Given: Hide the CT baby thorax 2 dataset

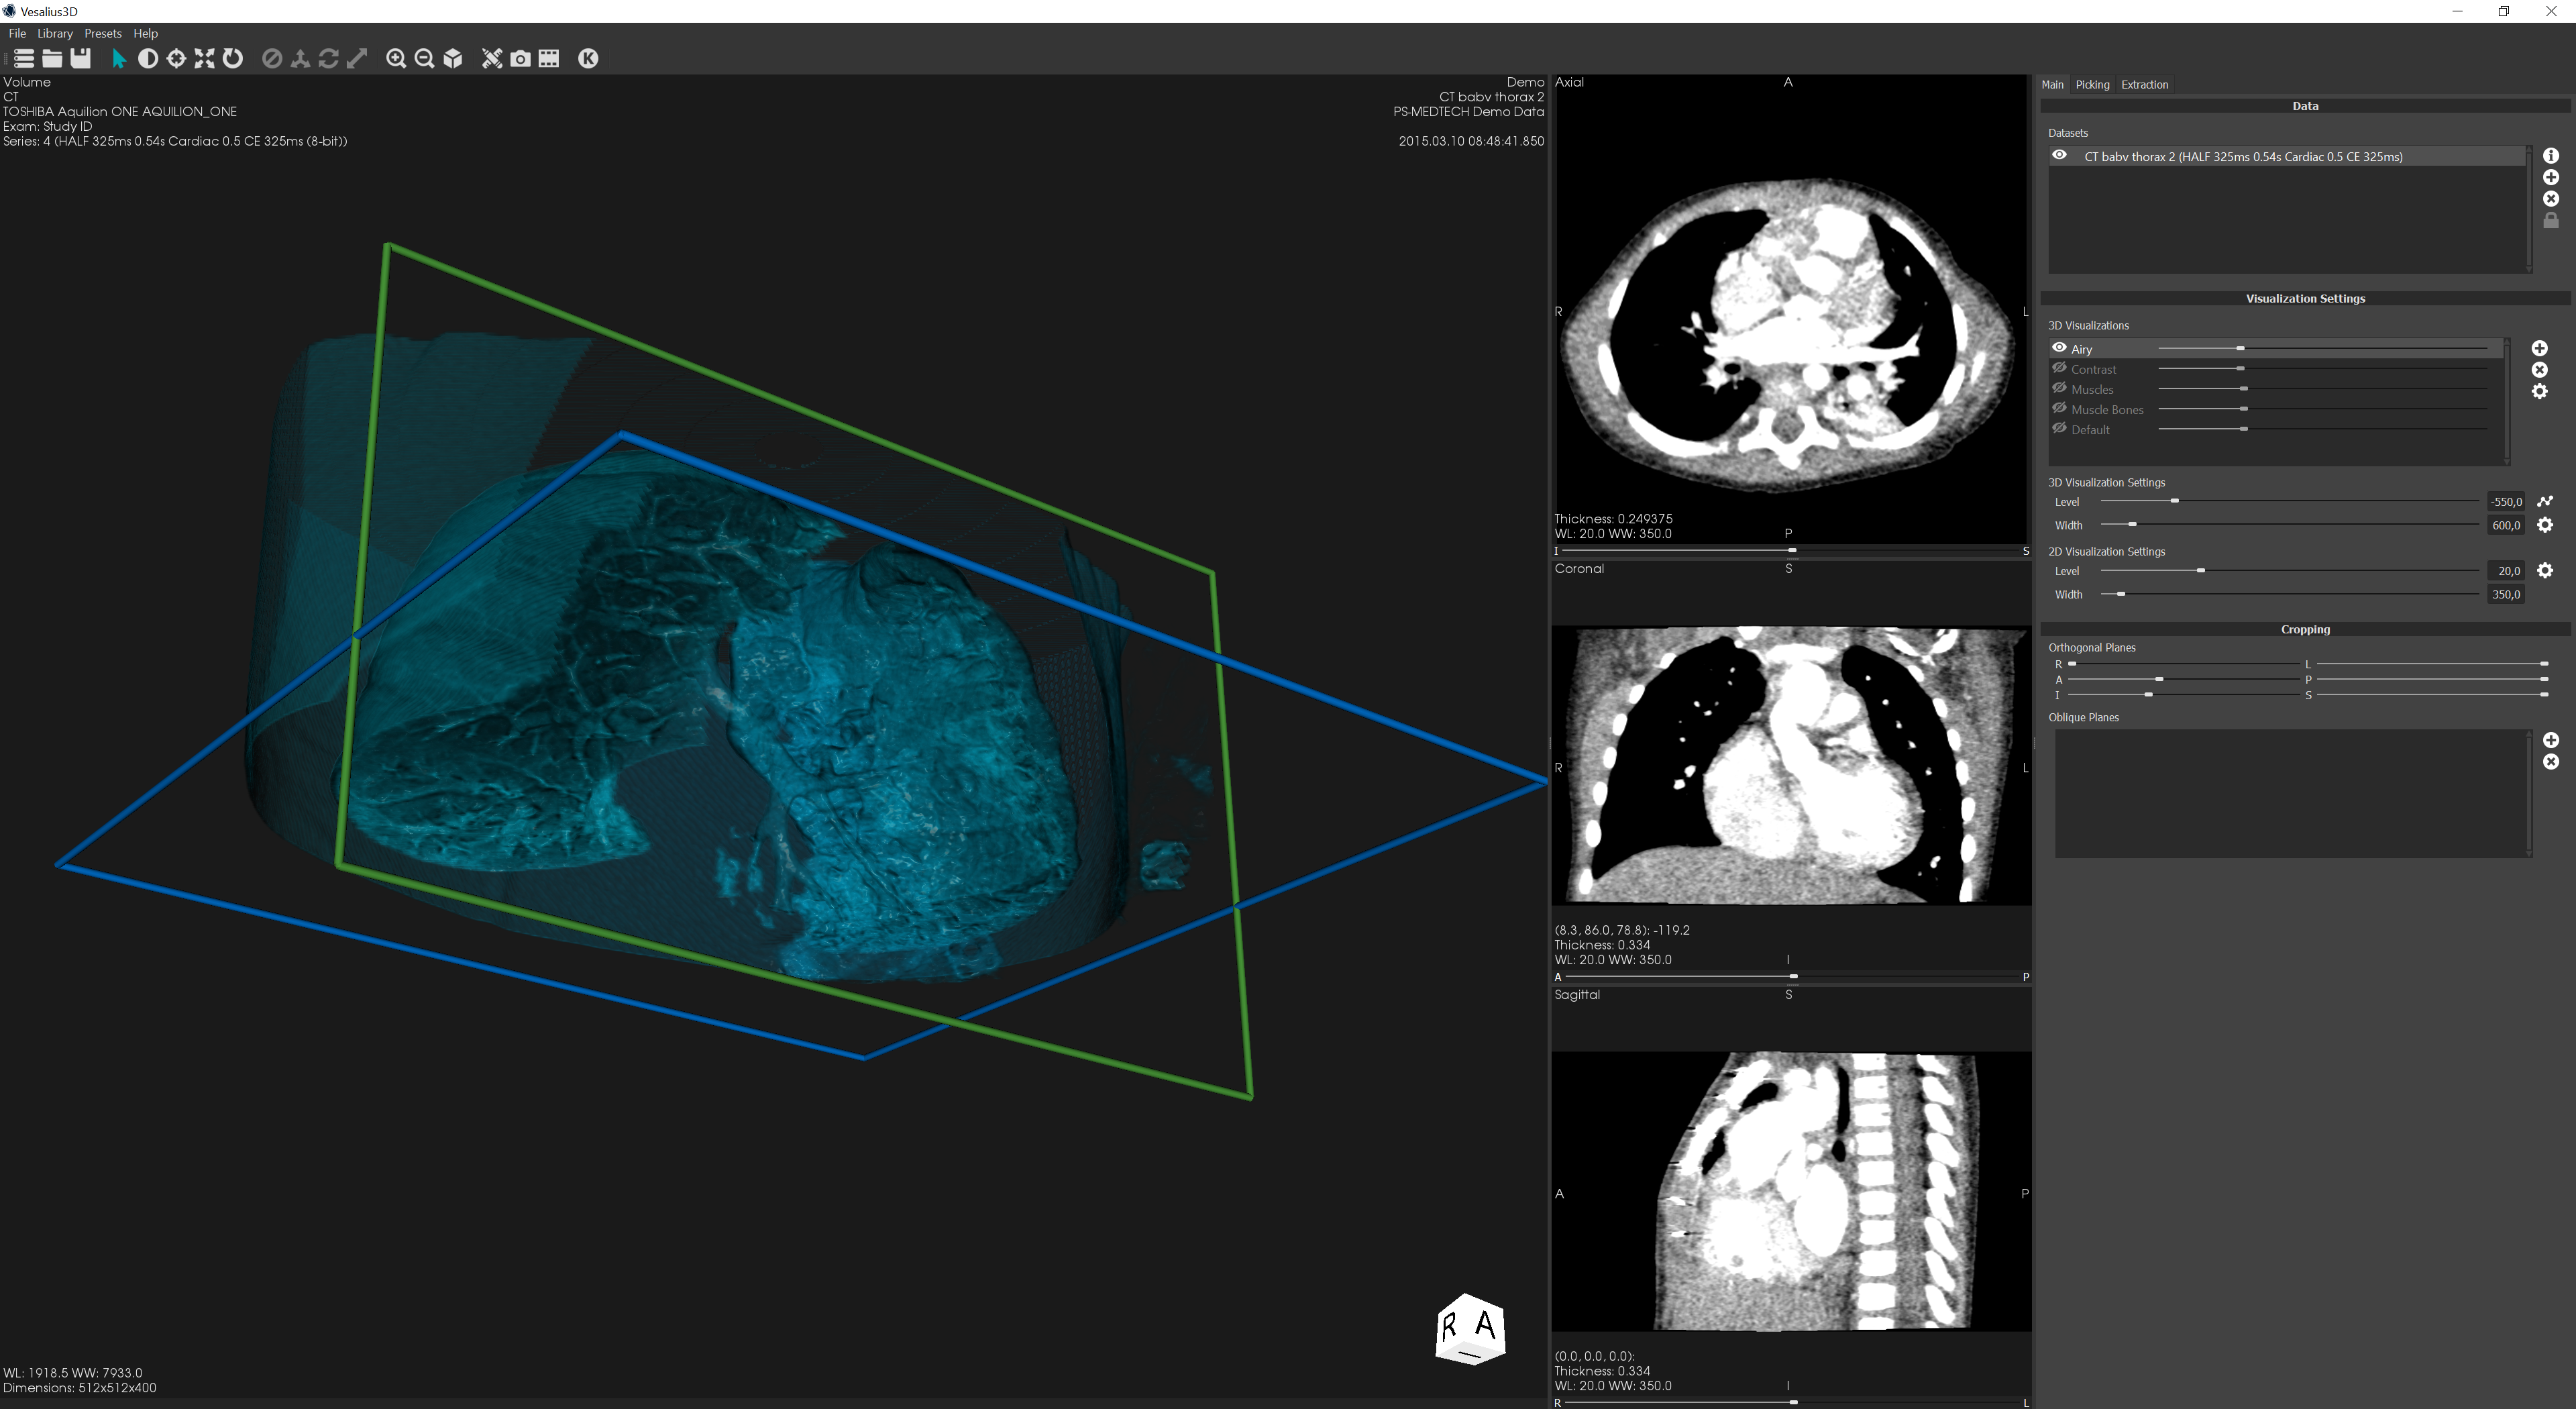Looking at the screenshot, I should click(2059, 156).
